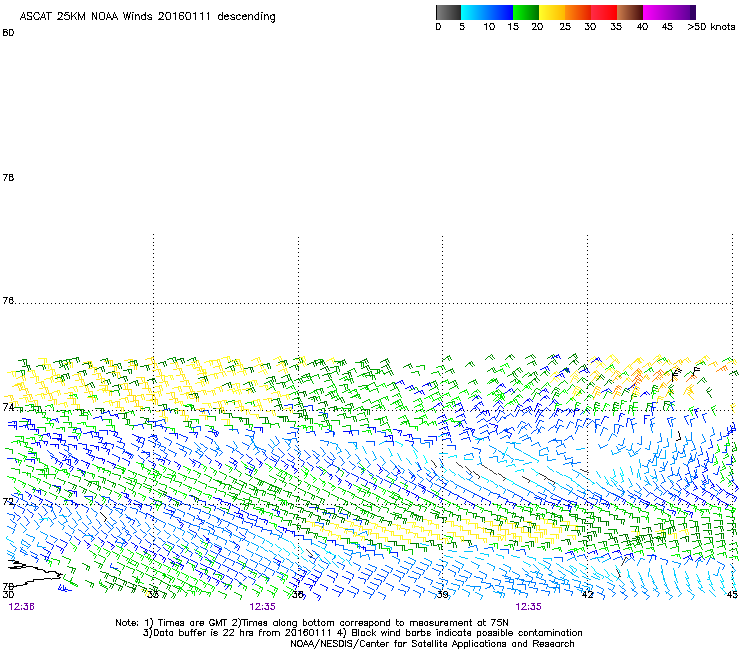Click the legend tick label '40'

(x=642, y=27)
